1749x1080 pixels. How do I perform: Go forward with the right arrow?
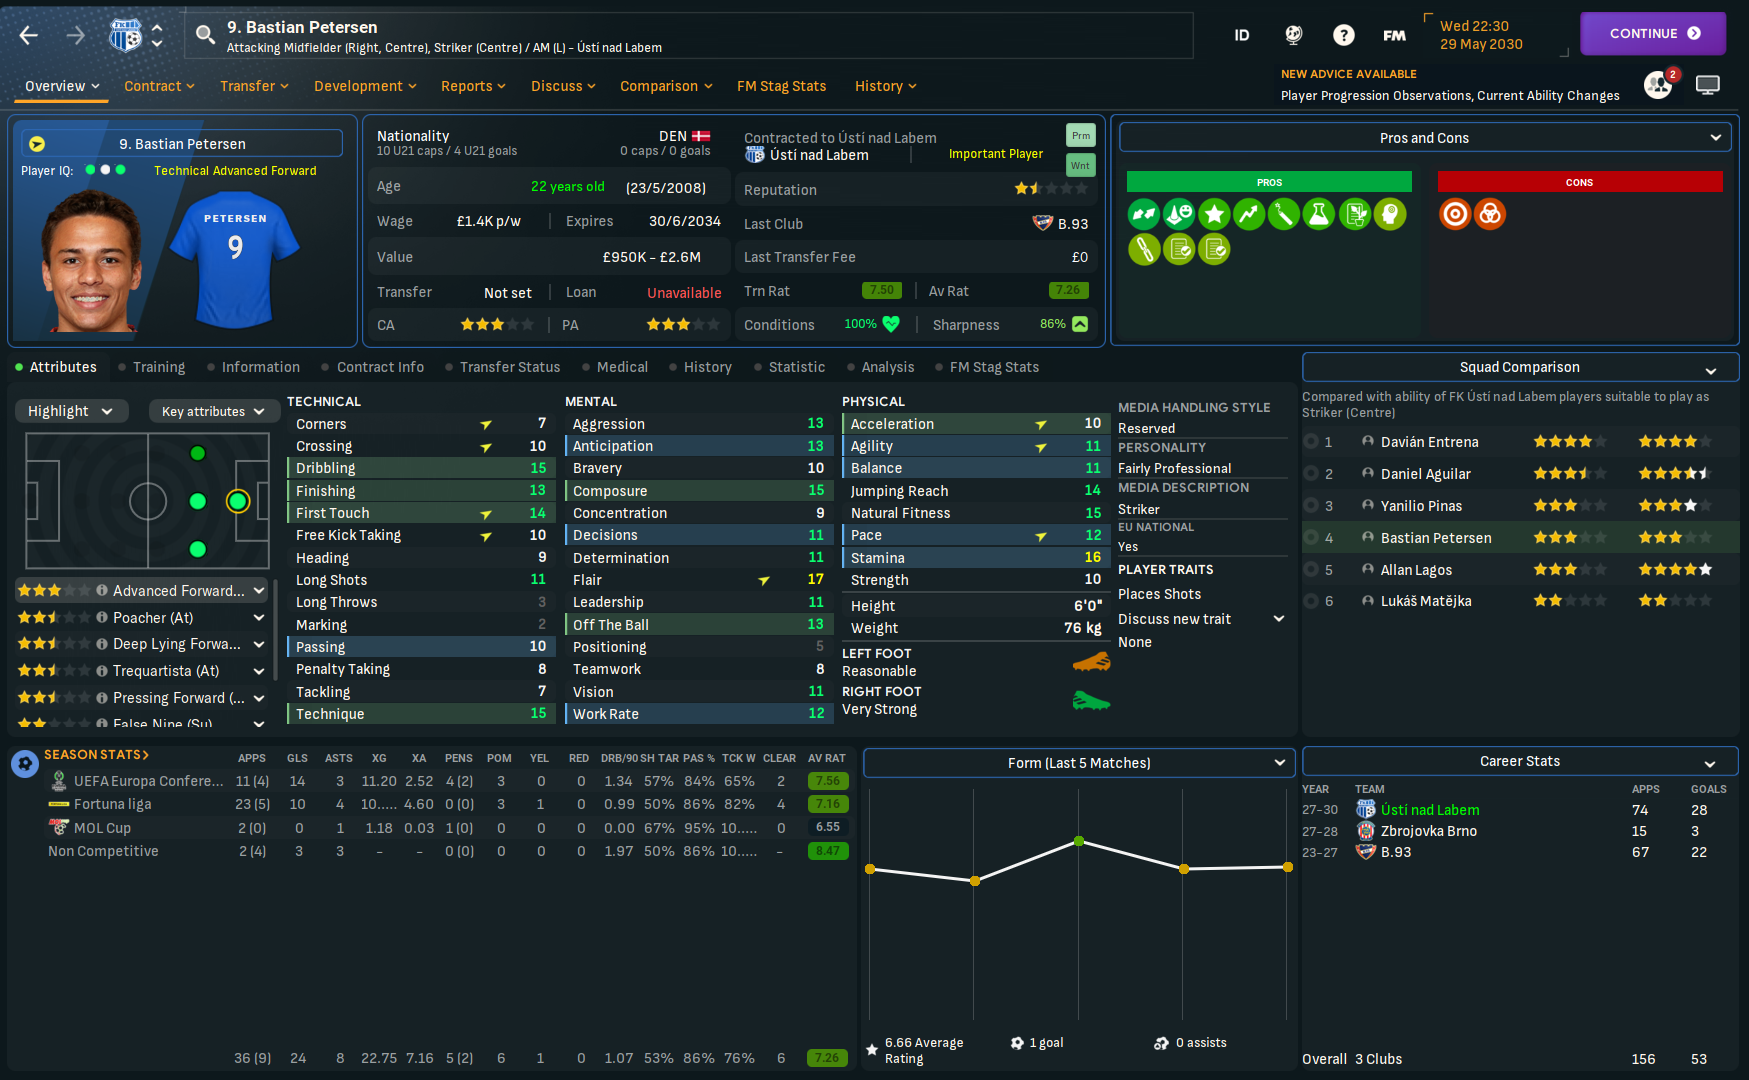[x=76, y=36]
